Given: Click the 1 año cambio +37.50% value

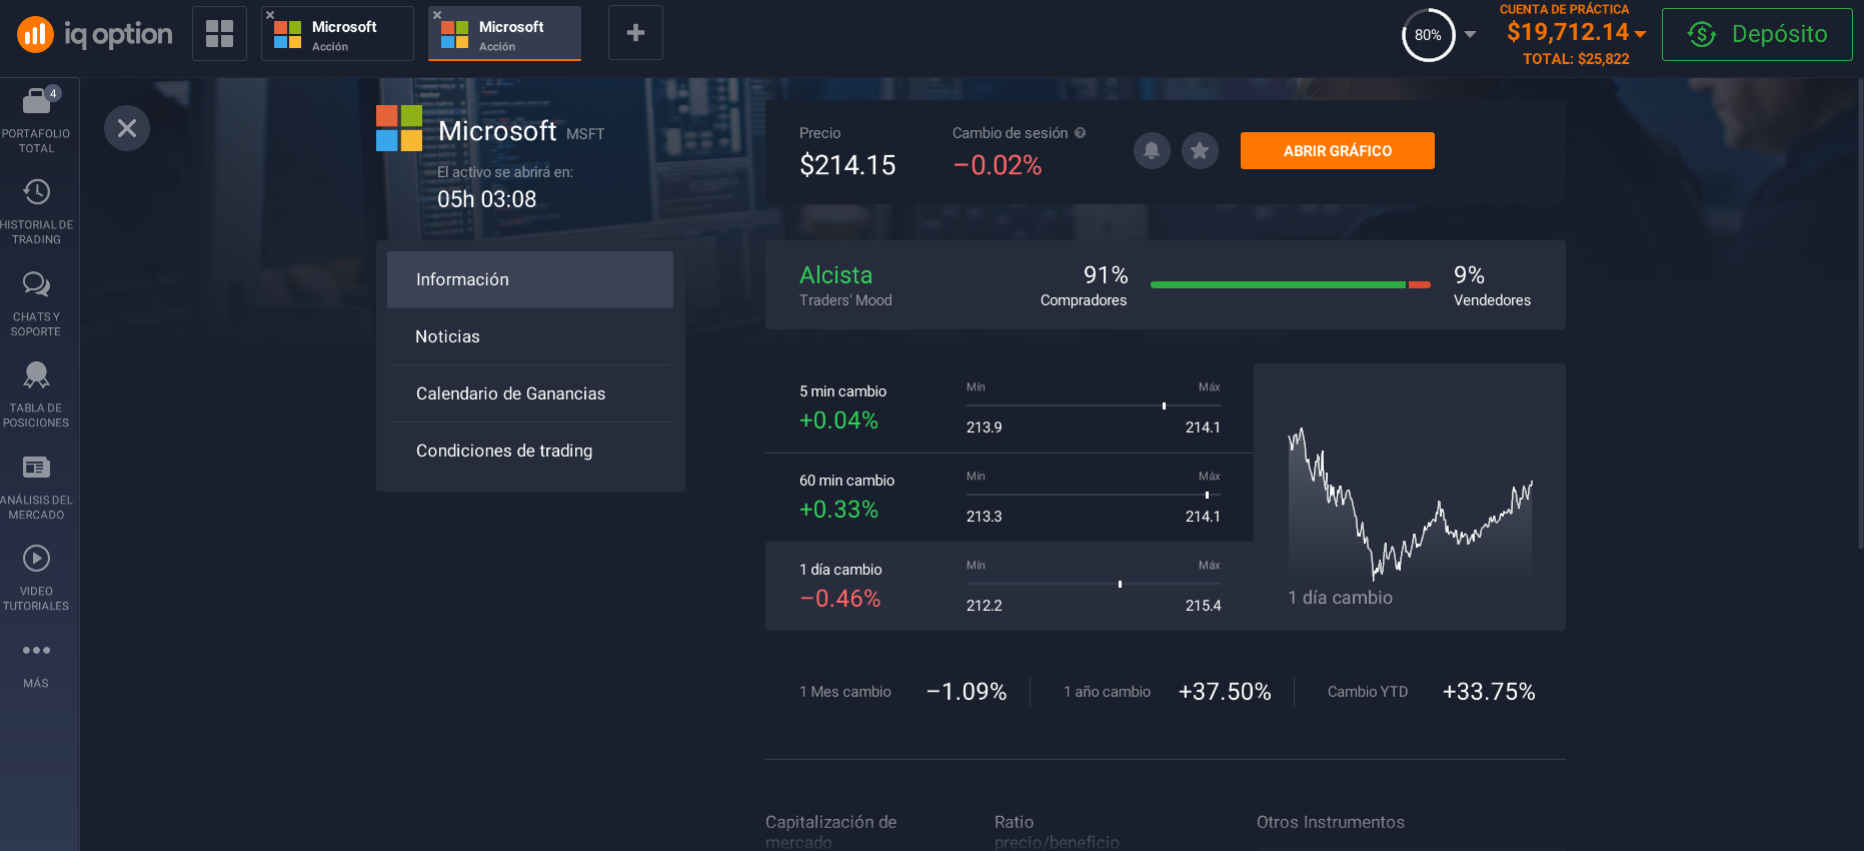Looking at the screenshot, I should click(x=1225, y=692).
